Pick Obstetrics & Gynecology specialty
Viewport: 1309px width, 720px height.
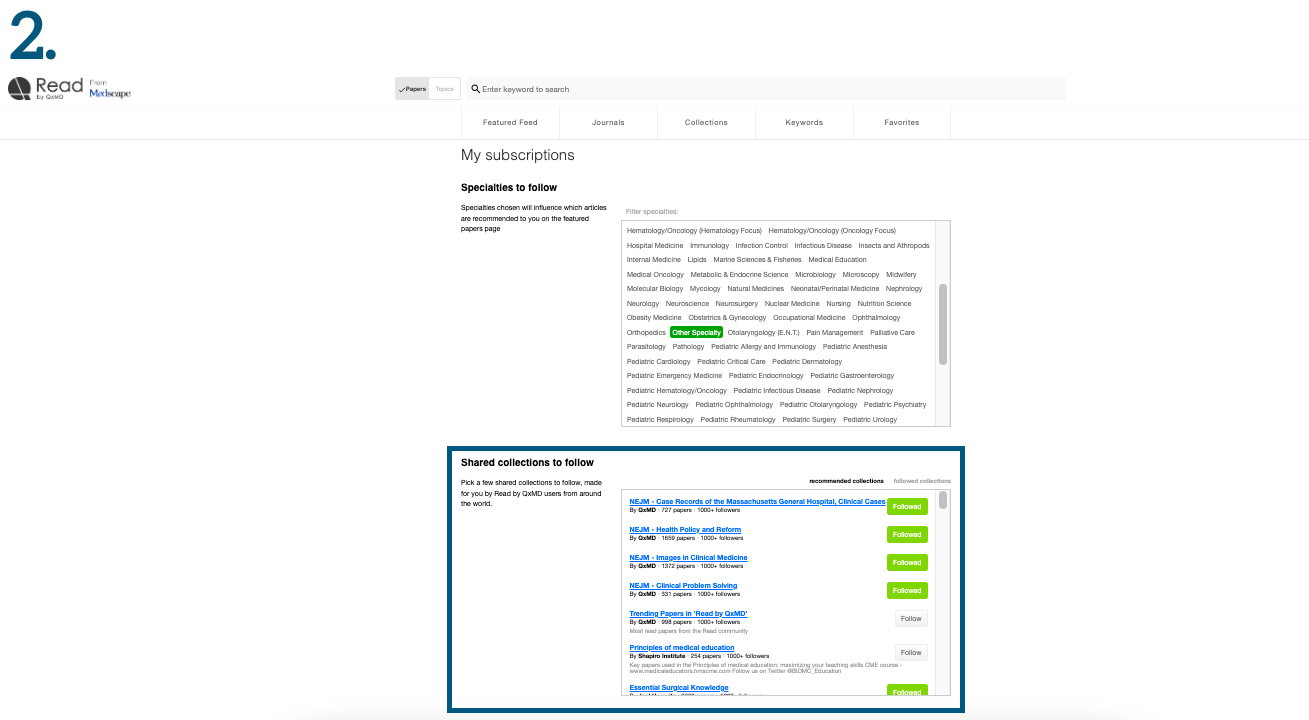(727, 318)
